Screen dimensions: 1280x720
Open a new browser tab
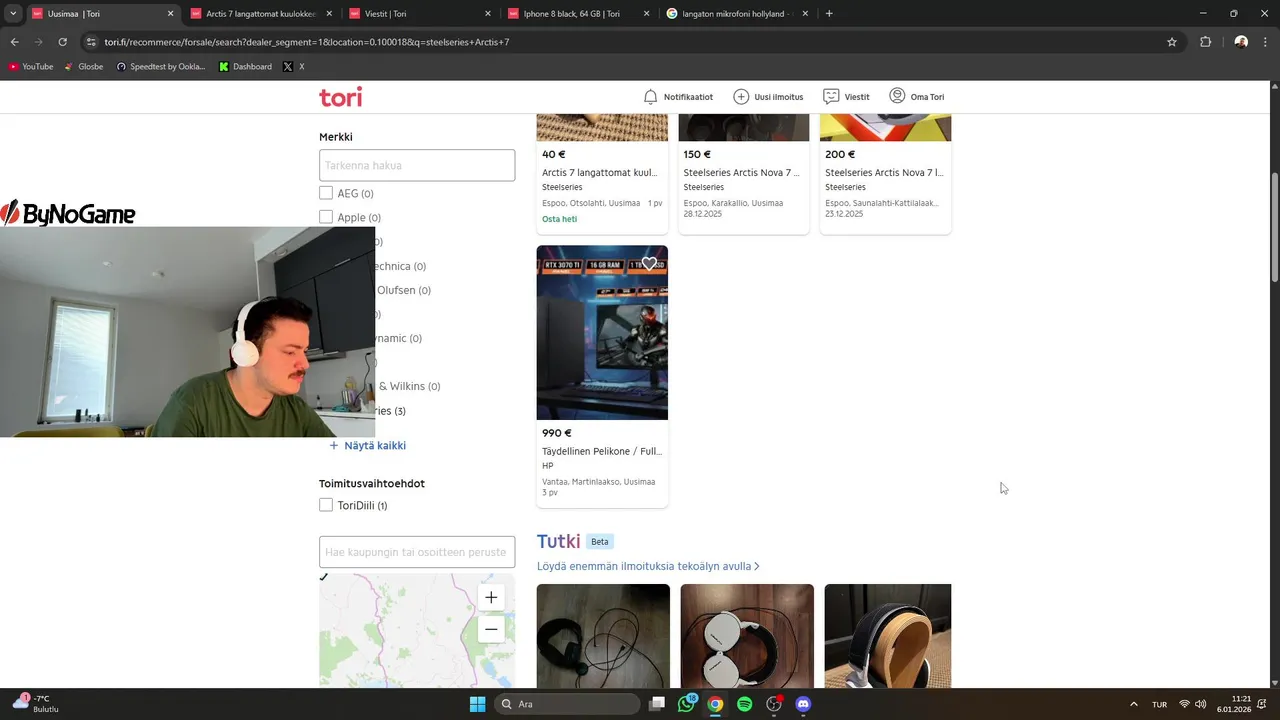pyautogui.click(x=829, y=14)
